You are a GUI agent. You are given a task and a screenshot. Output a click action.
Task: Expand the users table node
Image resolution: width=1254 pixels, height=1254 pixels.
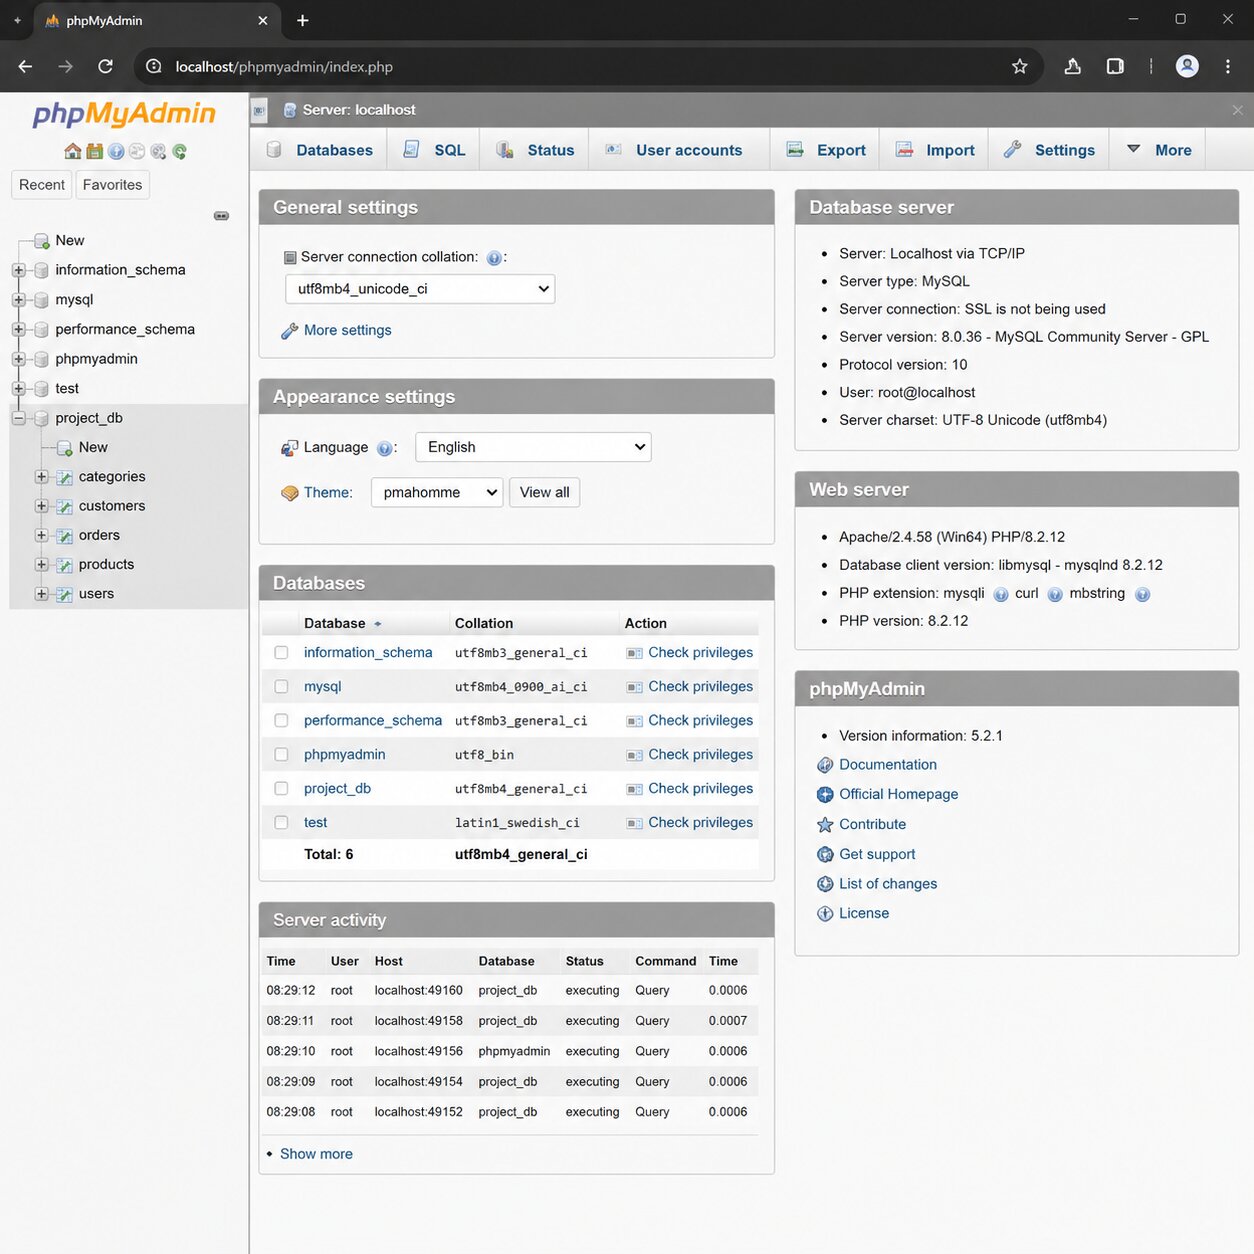tap(41, 594)
